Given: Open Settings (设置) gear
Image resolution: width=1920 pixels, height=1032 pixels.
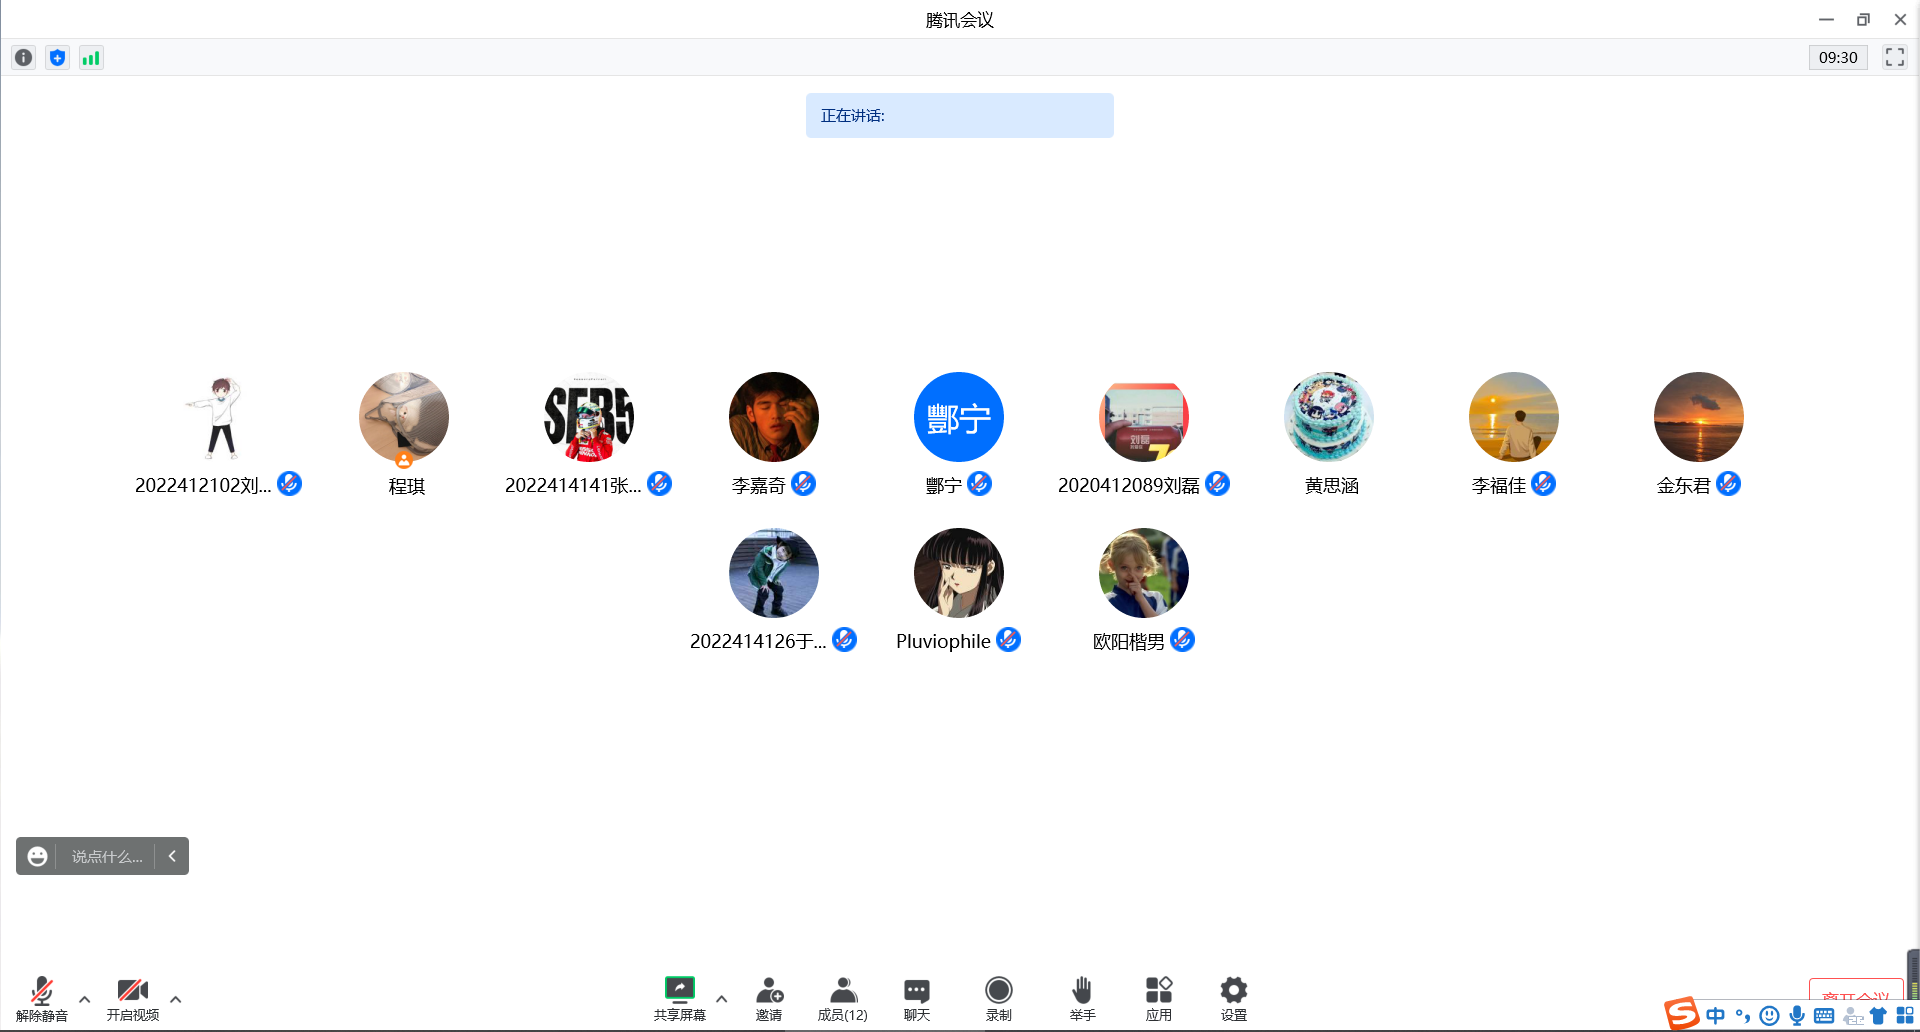Looking at the screenshot, I should tap(1233, 998).
